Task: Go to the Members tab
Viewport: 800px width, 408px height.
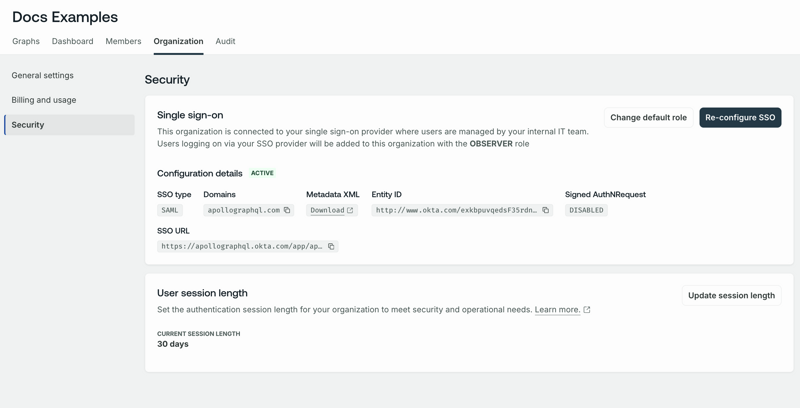Action: tap(123, 41)
